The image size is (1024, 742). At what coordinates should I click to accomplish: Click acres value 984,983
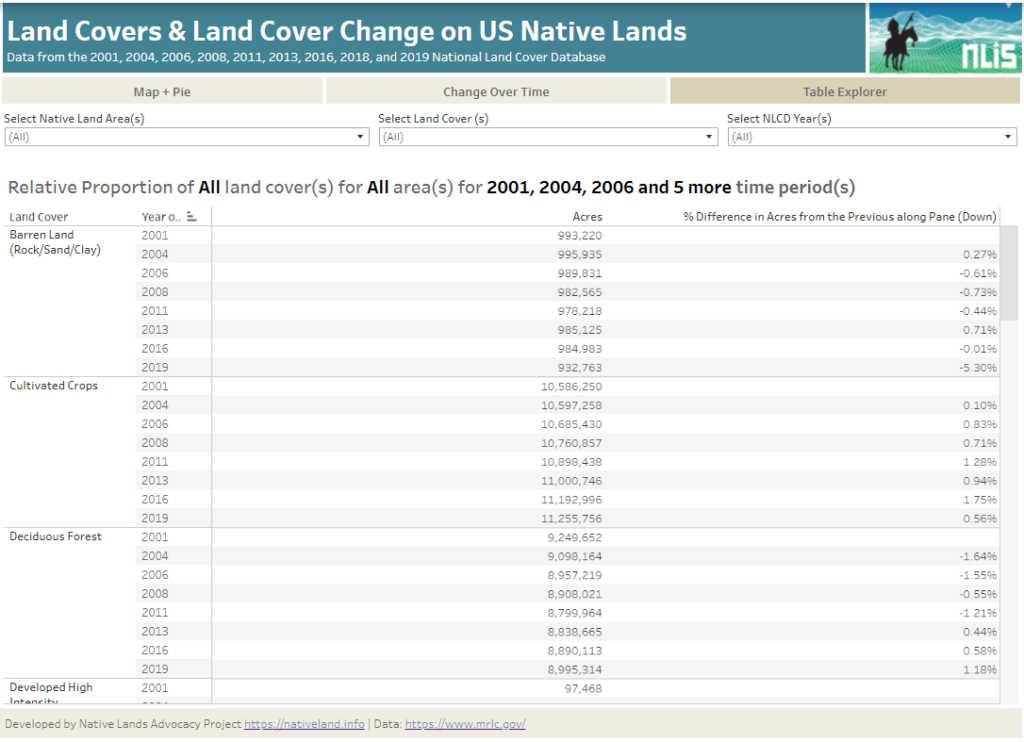pos(580,349)
